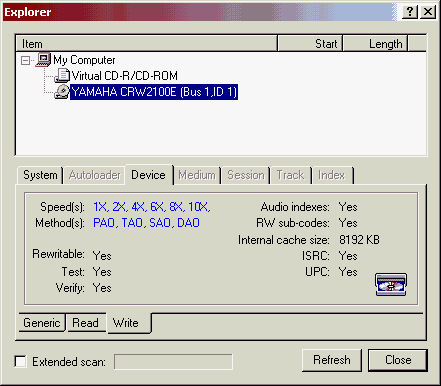Click the 8192 KB cache size value
The width and height of the screenshot is (441, 386).
coord(359,240)
